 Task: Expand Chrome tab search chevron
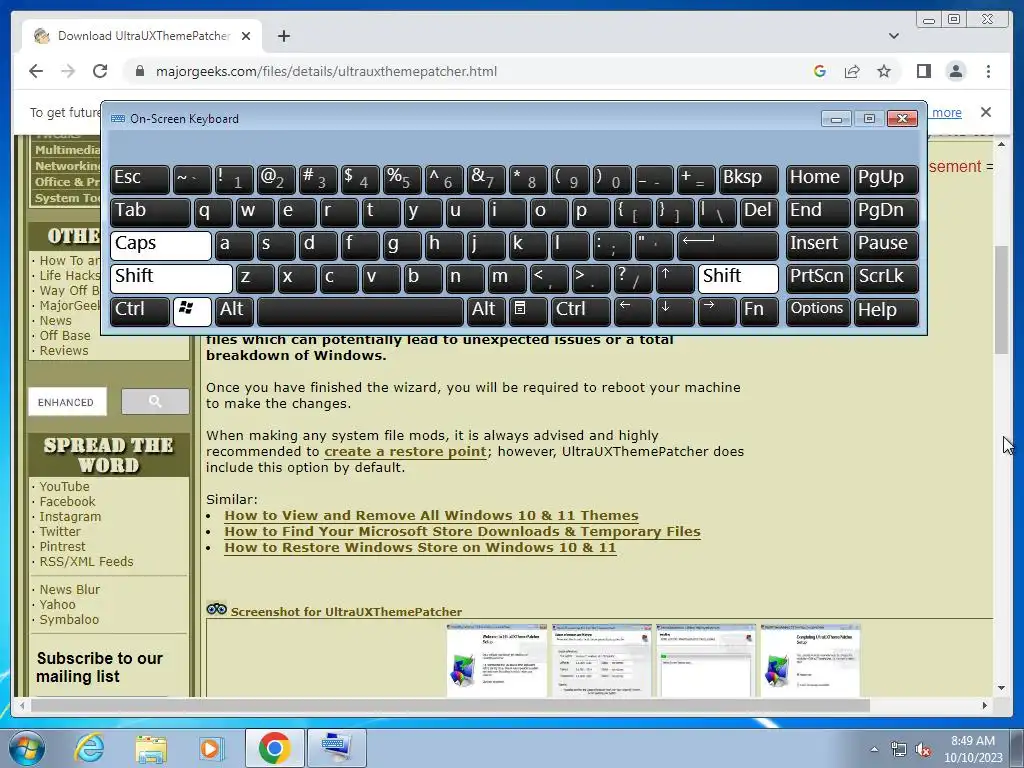[x=893, y=36]
